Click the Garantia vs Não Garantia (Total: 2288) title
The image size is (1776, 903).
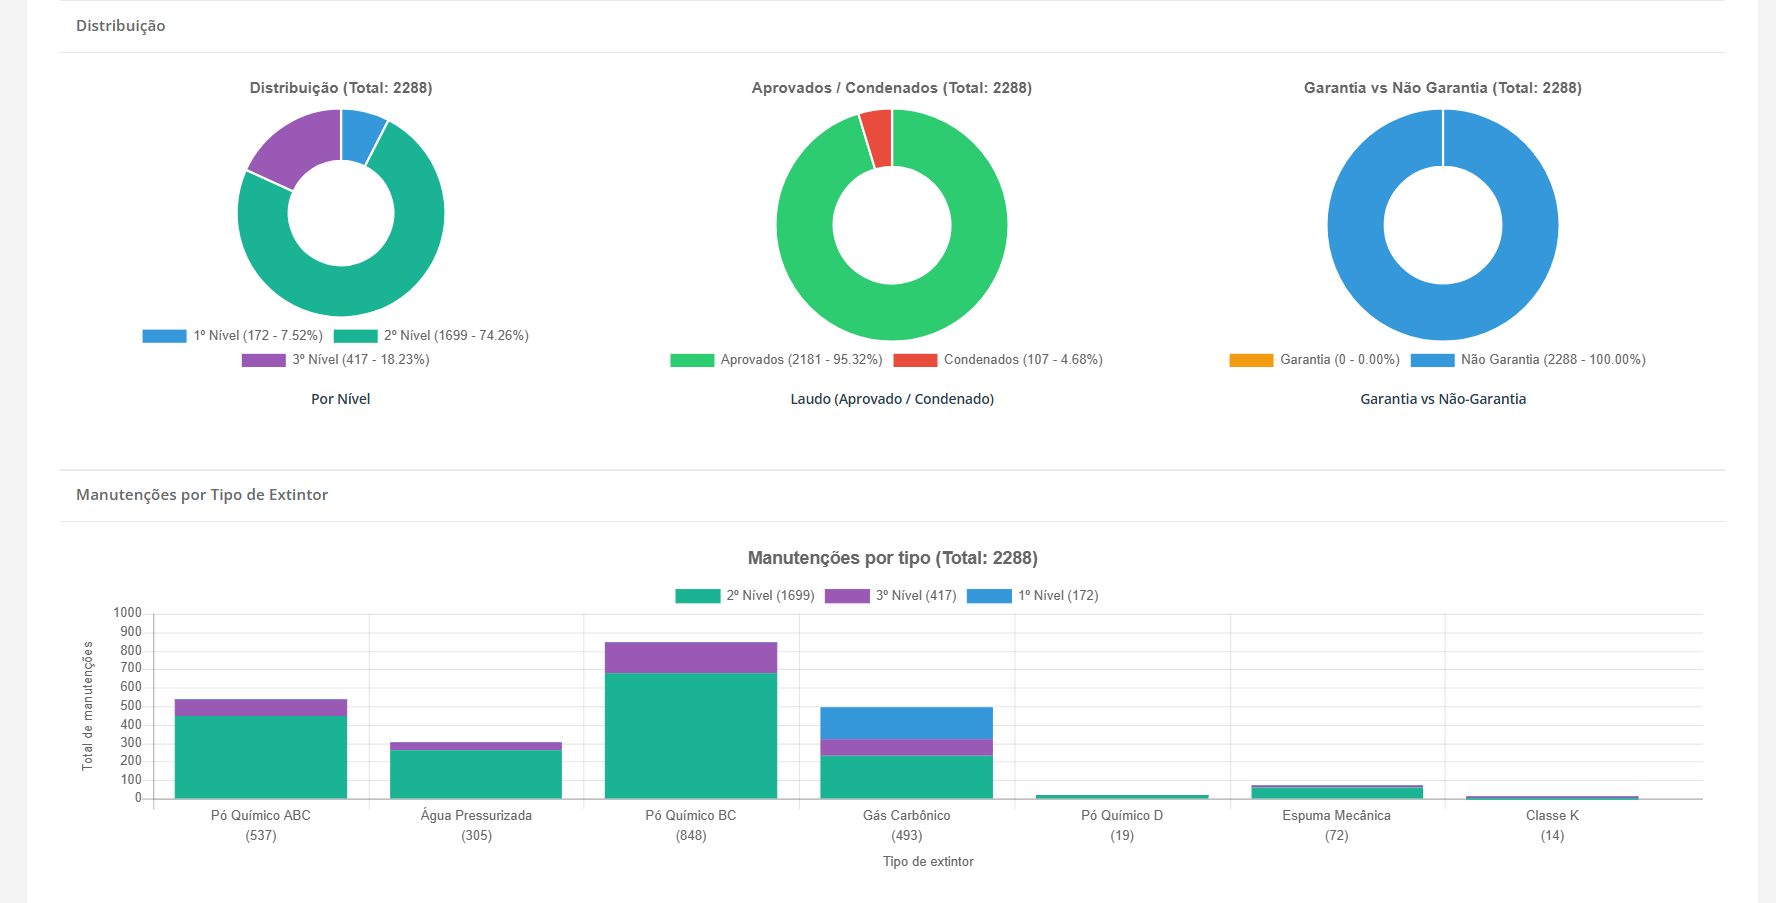tap(1443, 88)
